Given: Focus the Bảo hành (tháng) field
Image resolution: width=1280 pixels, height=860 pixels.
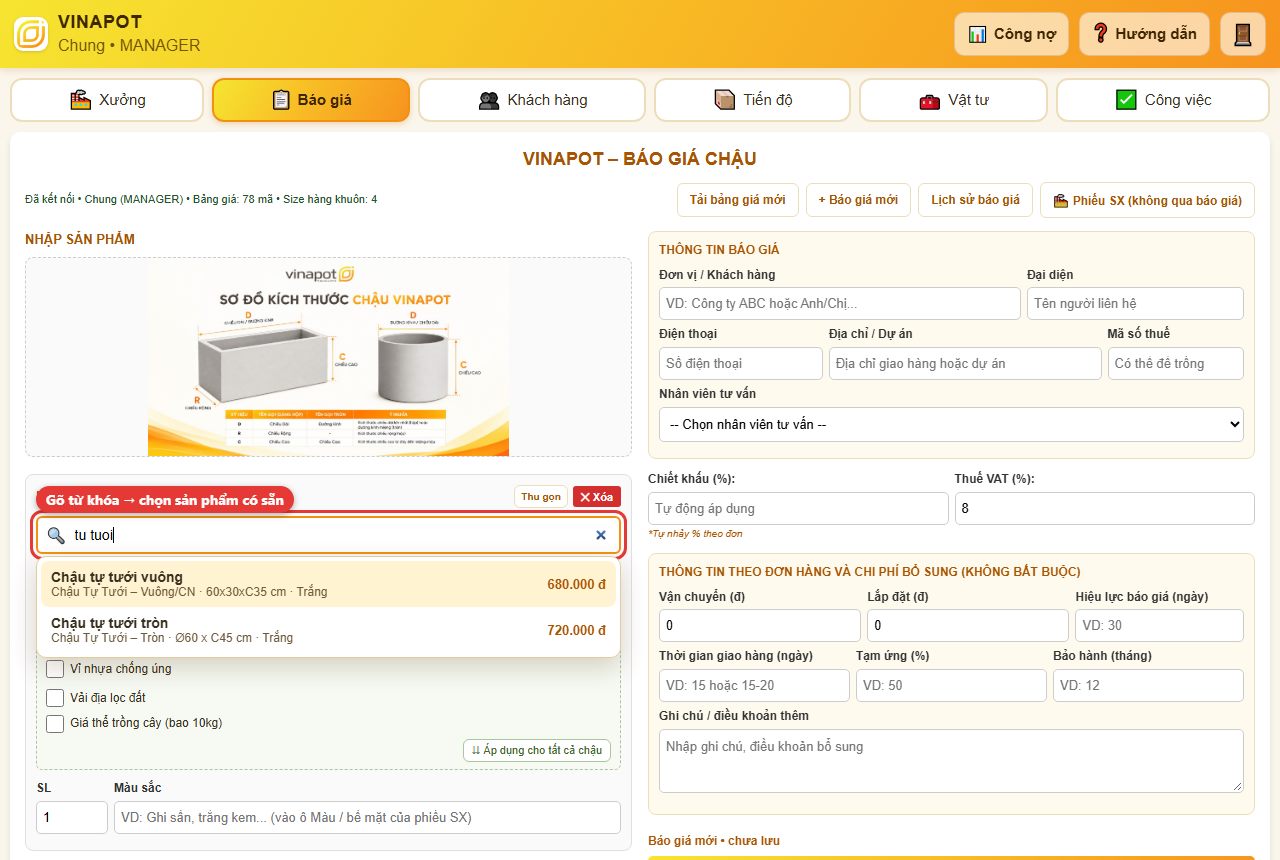Looking at the screenshot, I should click(x=1148, y=685).
